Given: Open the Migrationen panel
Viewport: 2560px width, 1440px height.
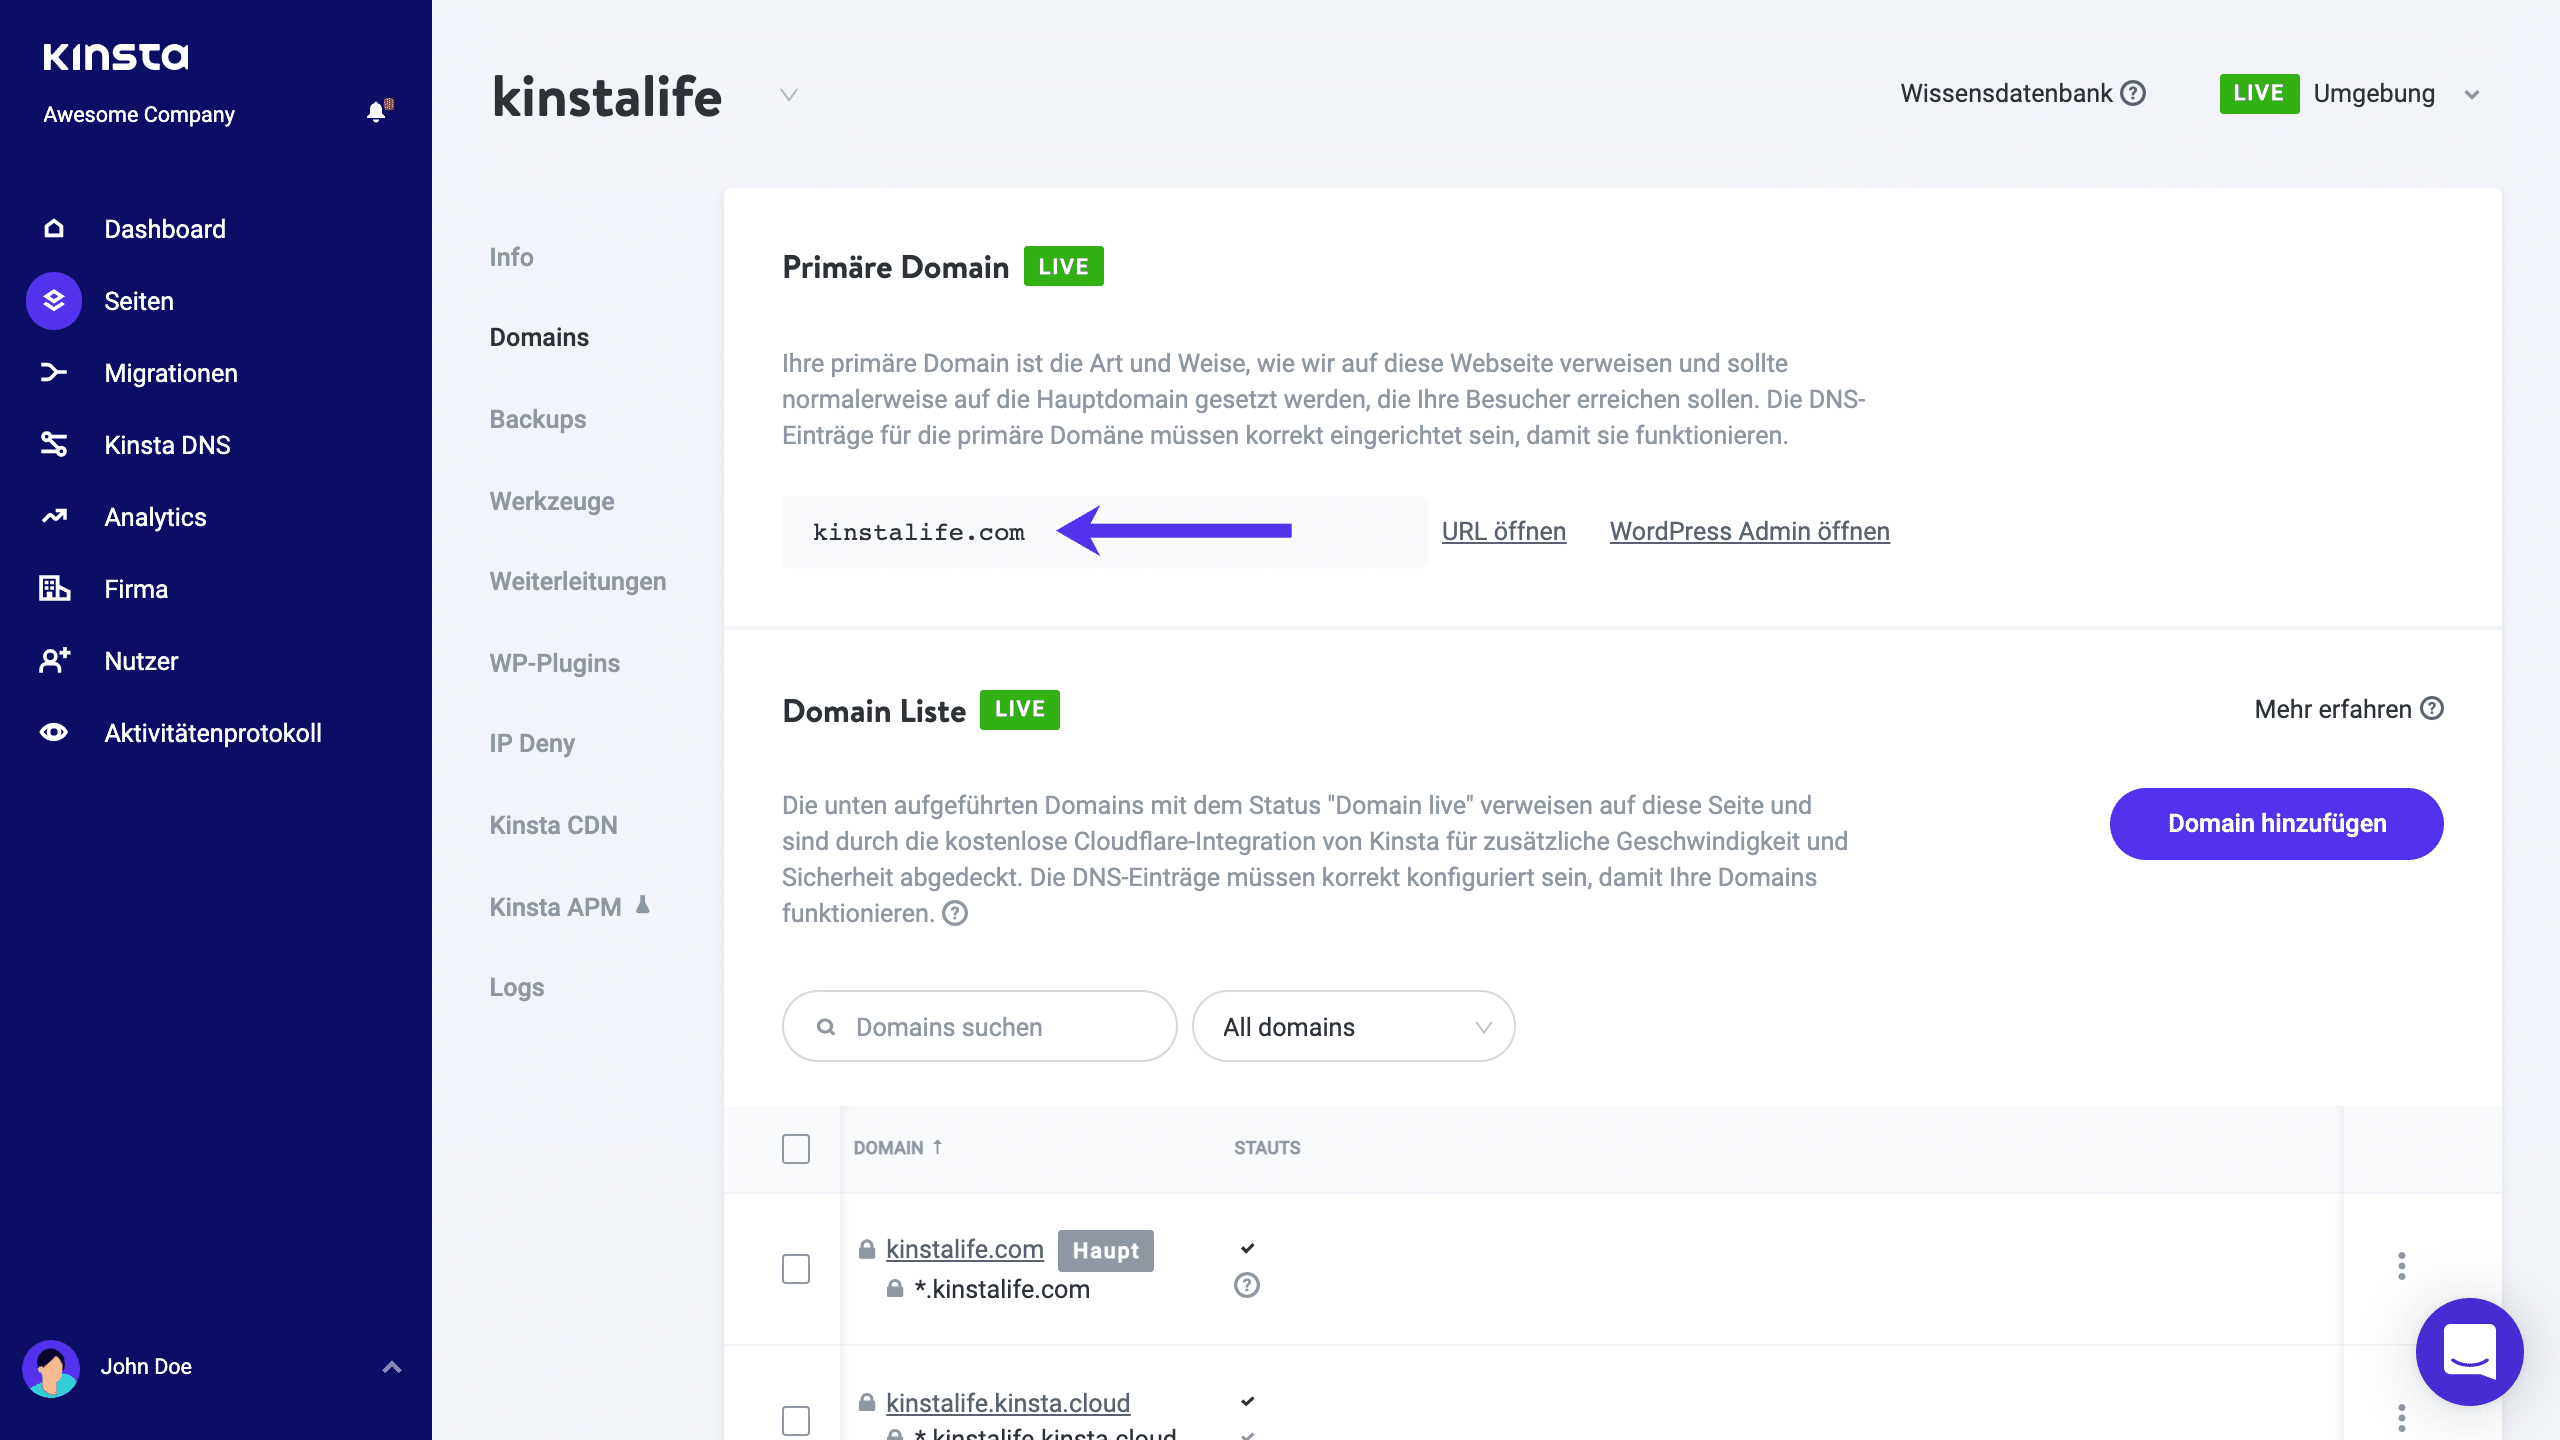Looking at the screenshot, I should (x=170, y=372).
